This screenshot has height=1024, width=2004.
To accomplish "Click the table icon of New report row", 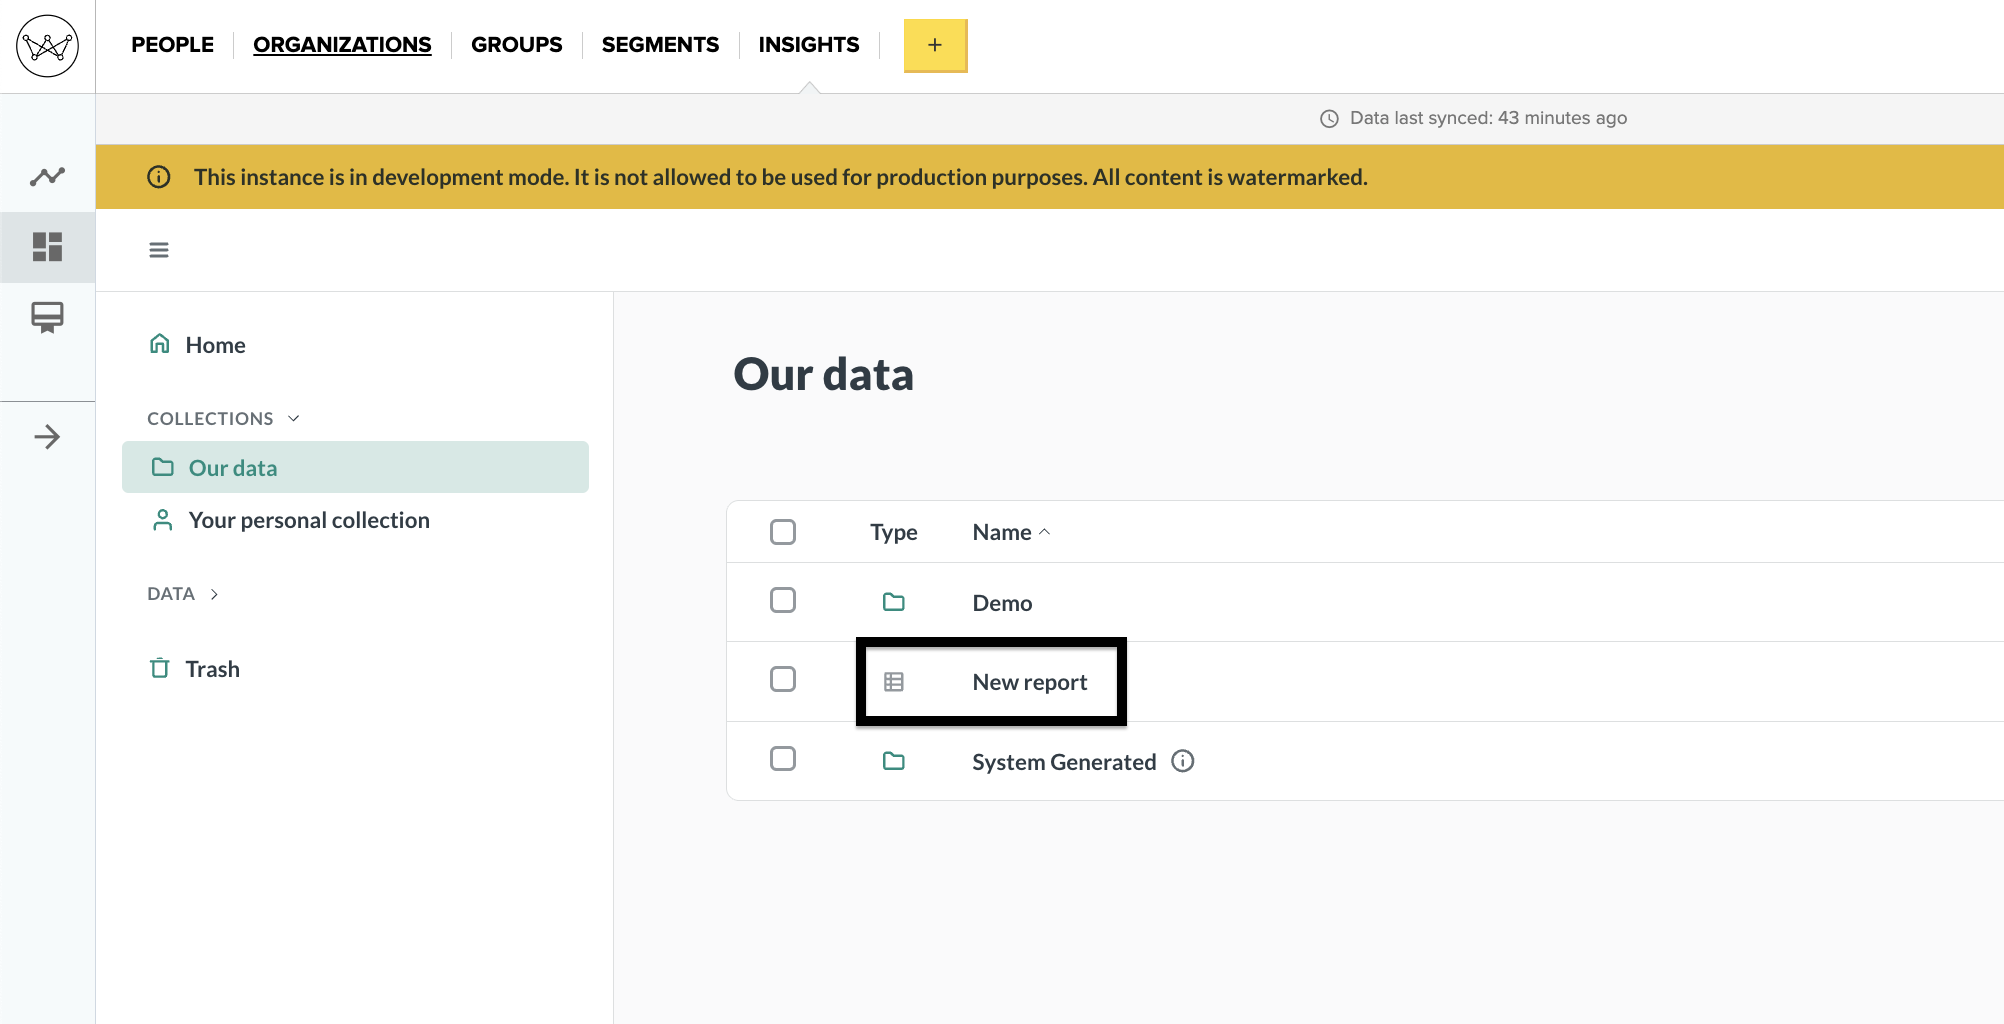I will 894,682.
